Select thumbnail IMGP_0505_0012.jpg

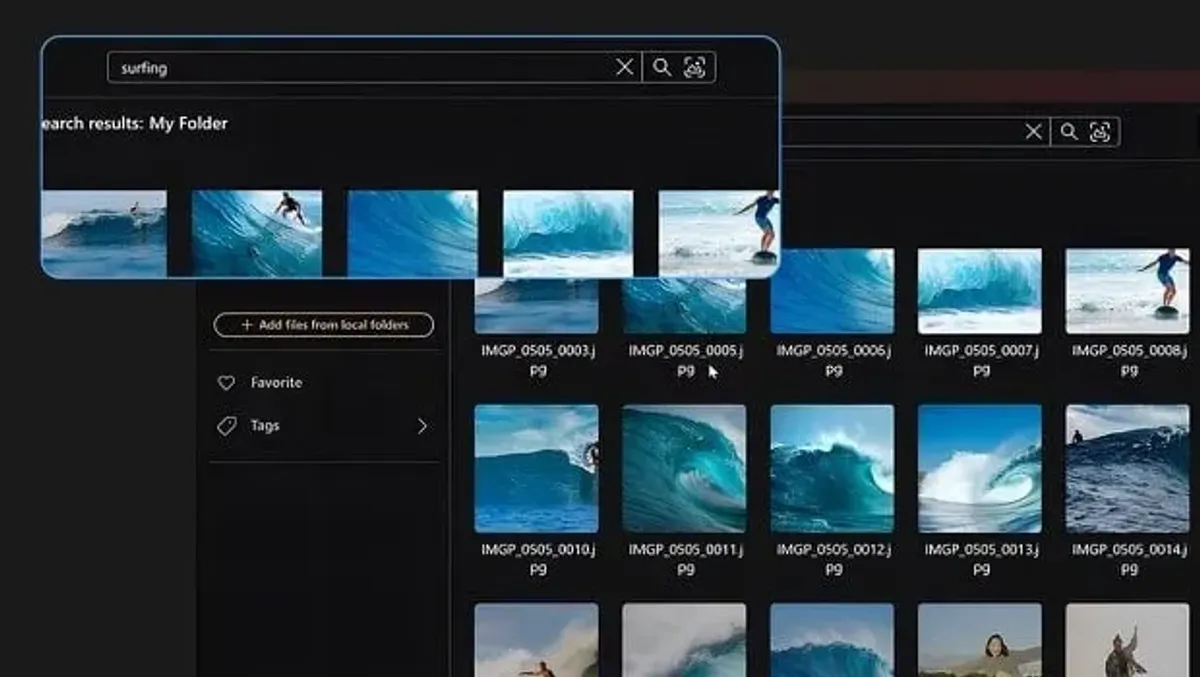point(832,468)
